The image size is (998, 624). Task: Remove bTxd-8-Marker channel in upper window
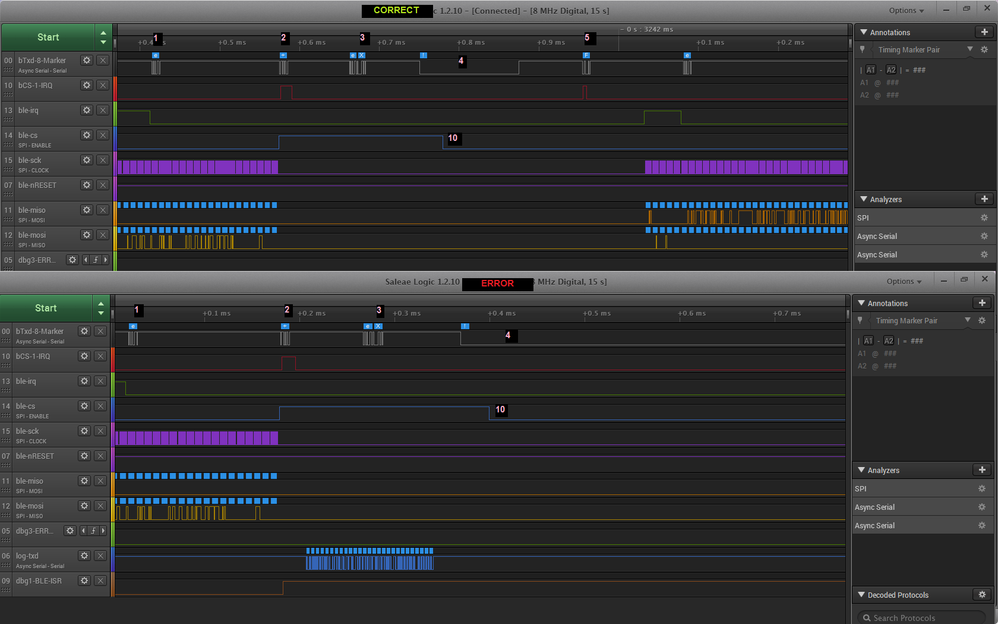102,60
